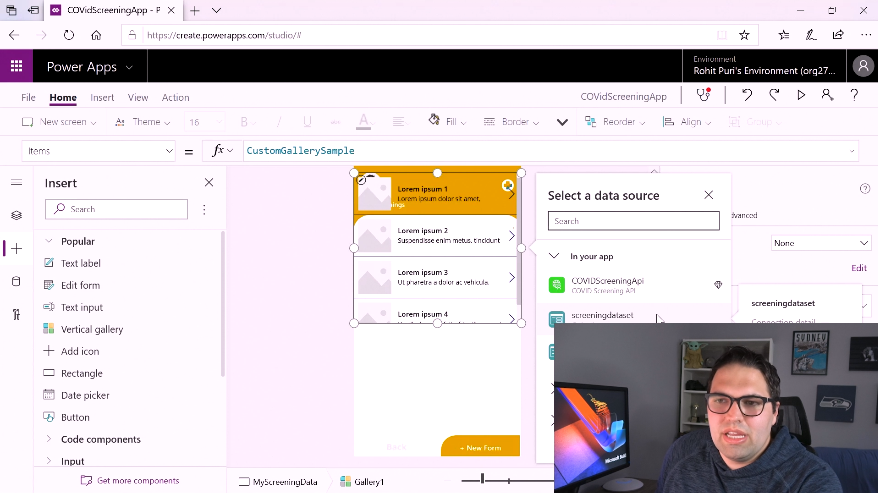The width and height of the screenshot is (878, 493).
Task: Click the Insert panel search field
Action: [116, 209]
